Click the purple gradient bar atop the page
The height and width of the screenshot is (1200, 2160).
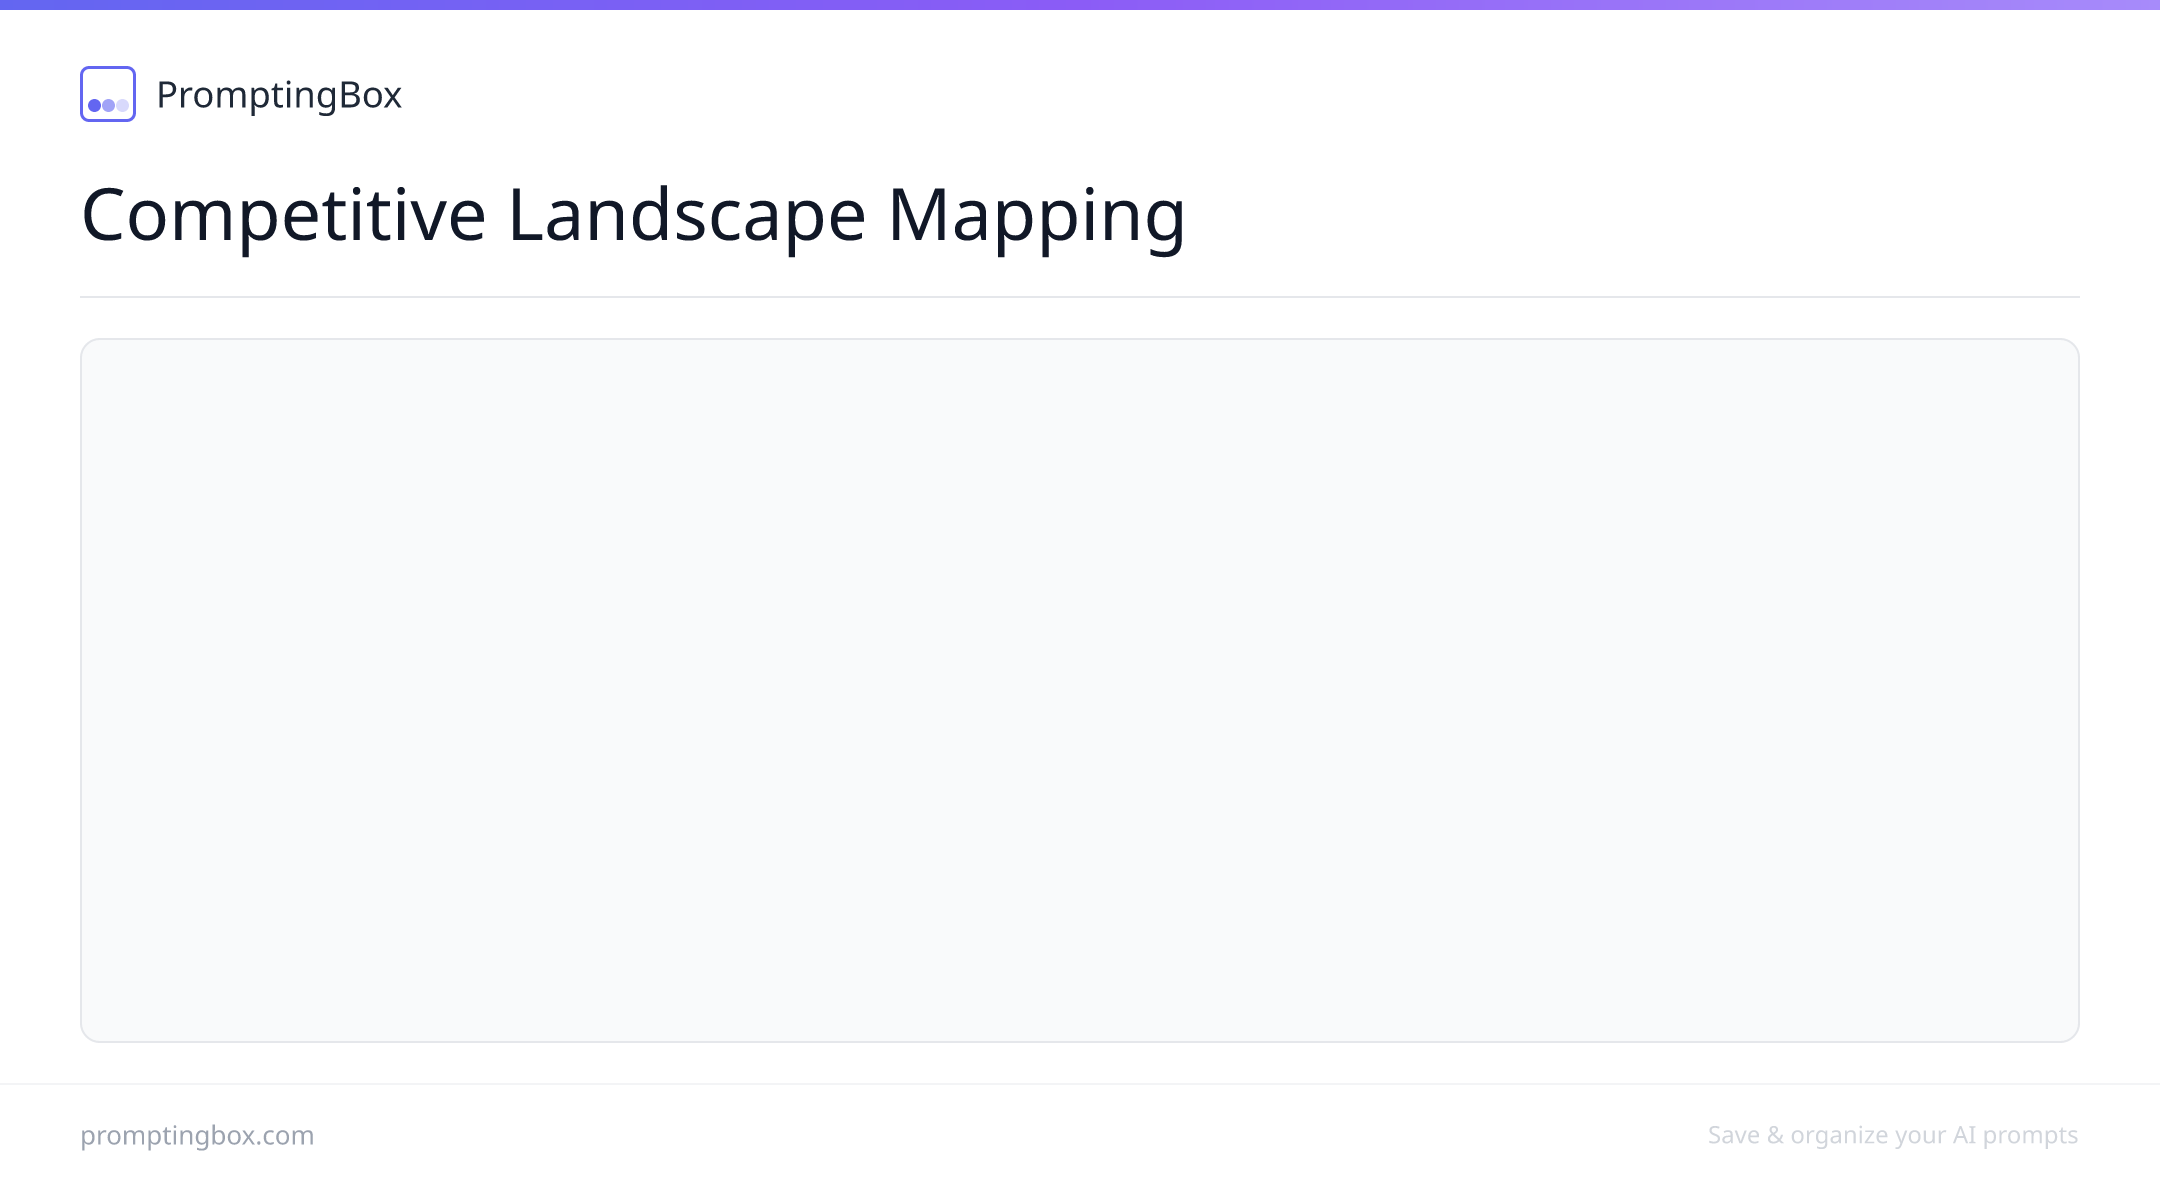click(1080, 5)
